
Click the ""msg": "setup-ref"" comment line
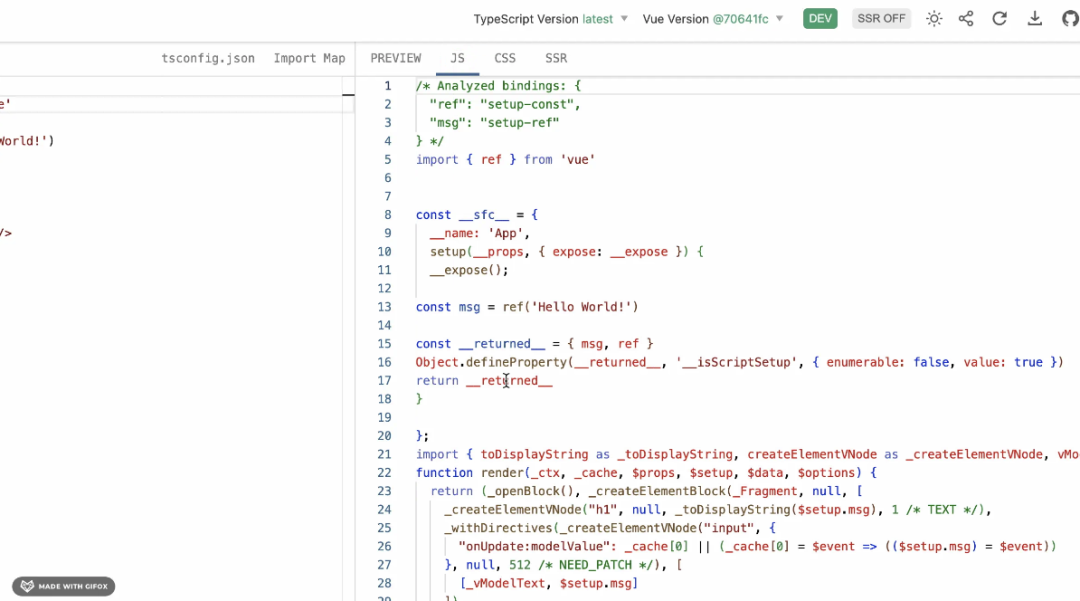pos(494,123)
